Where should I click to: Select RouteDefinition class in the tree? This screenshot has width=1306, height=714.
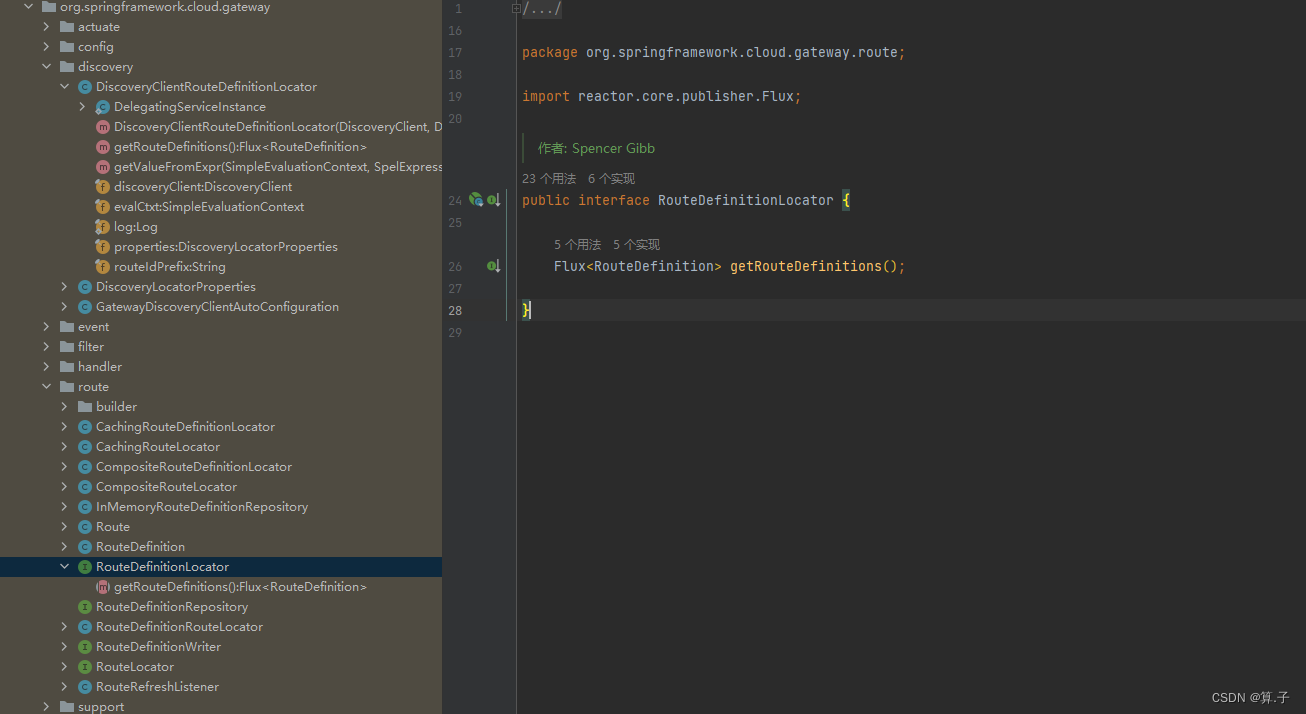click(x=140, y=547)
